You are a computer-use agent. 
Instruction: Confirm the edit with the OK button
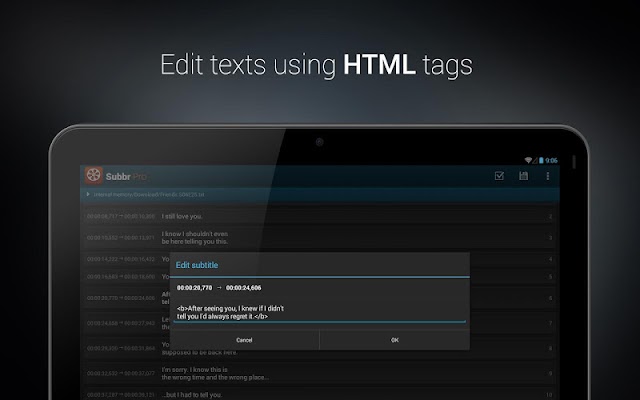[x=395, y=340]
